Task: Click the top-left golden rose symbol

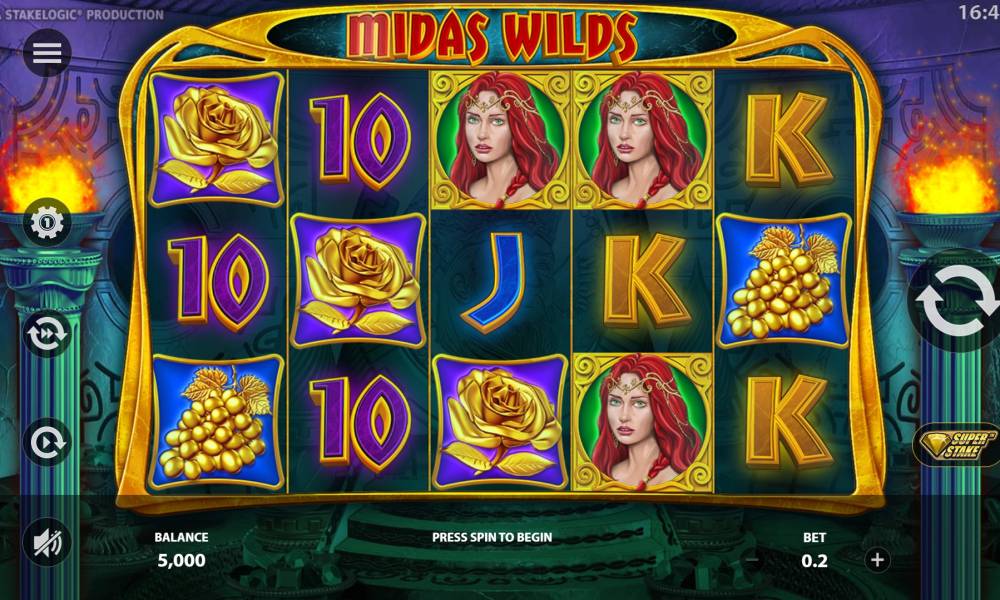Action: click(x=216, y=139)
